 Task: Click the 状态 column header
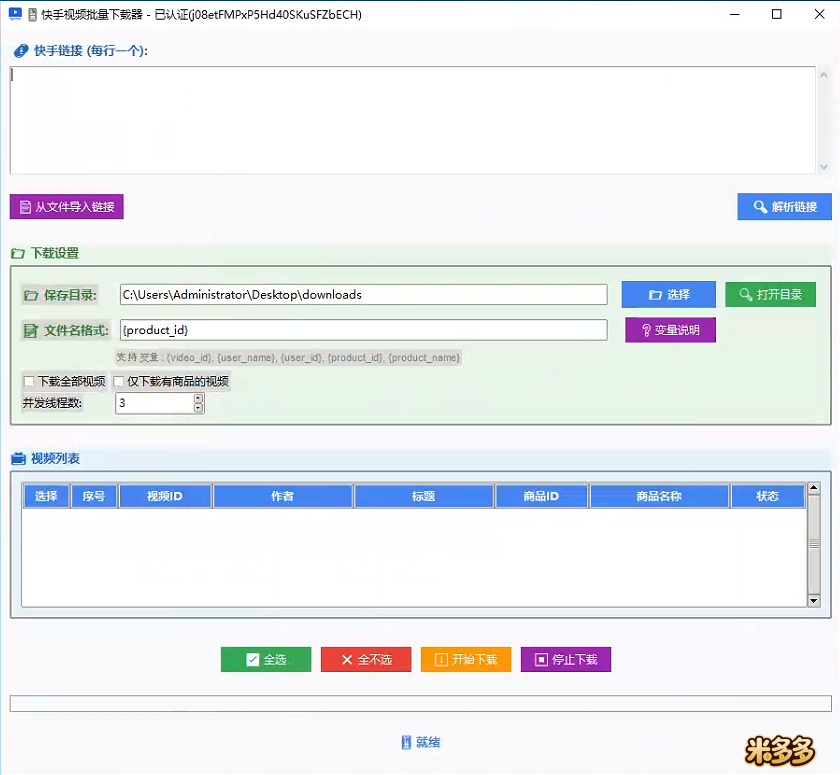[767, 496]
